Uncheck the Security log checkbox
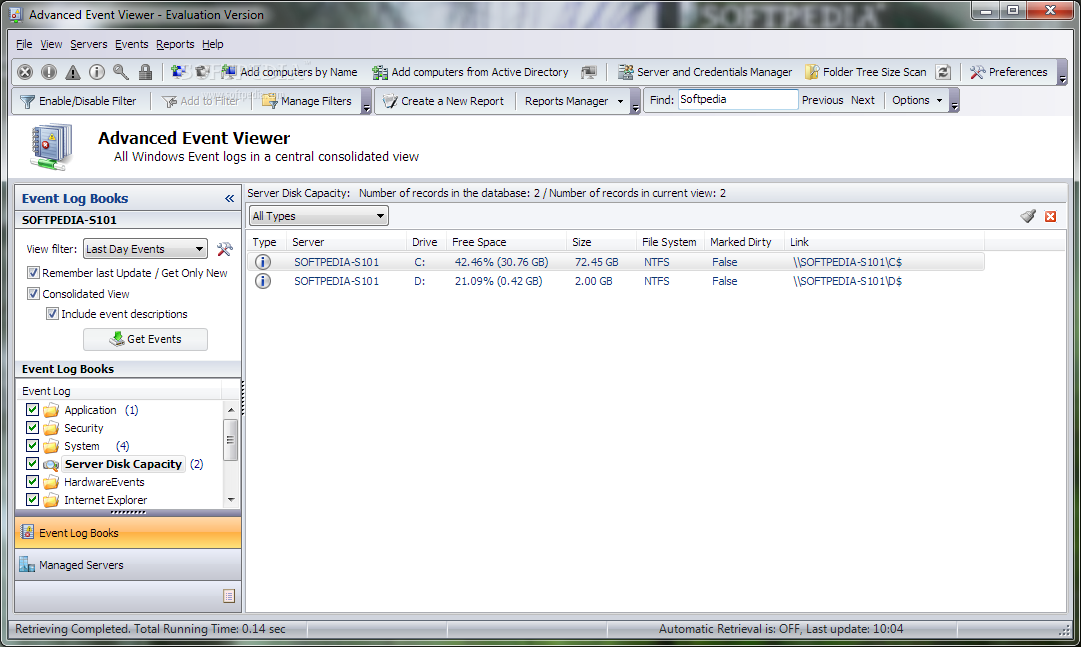 (32, 427)
